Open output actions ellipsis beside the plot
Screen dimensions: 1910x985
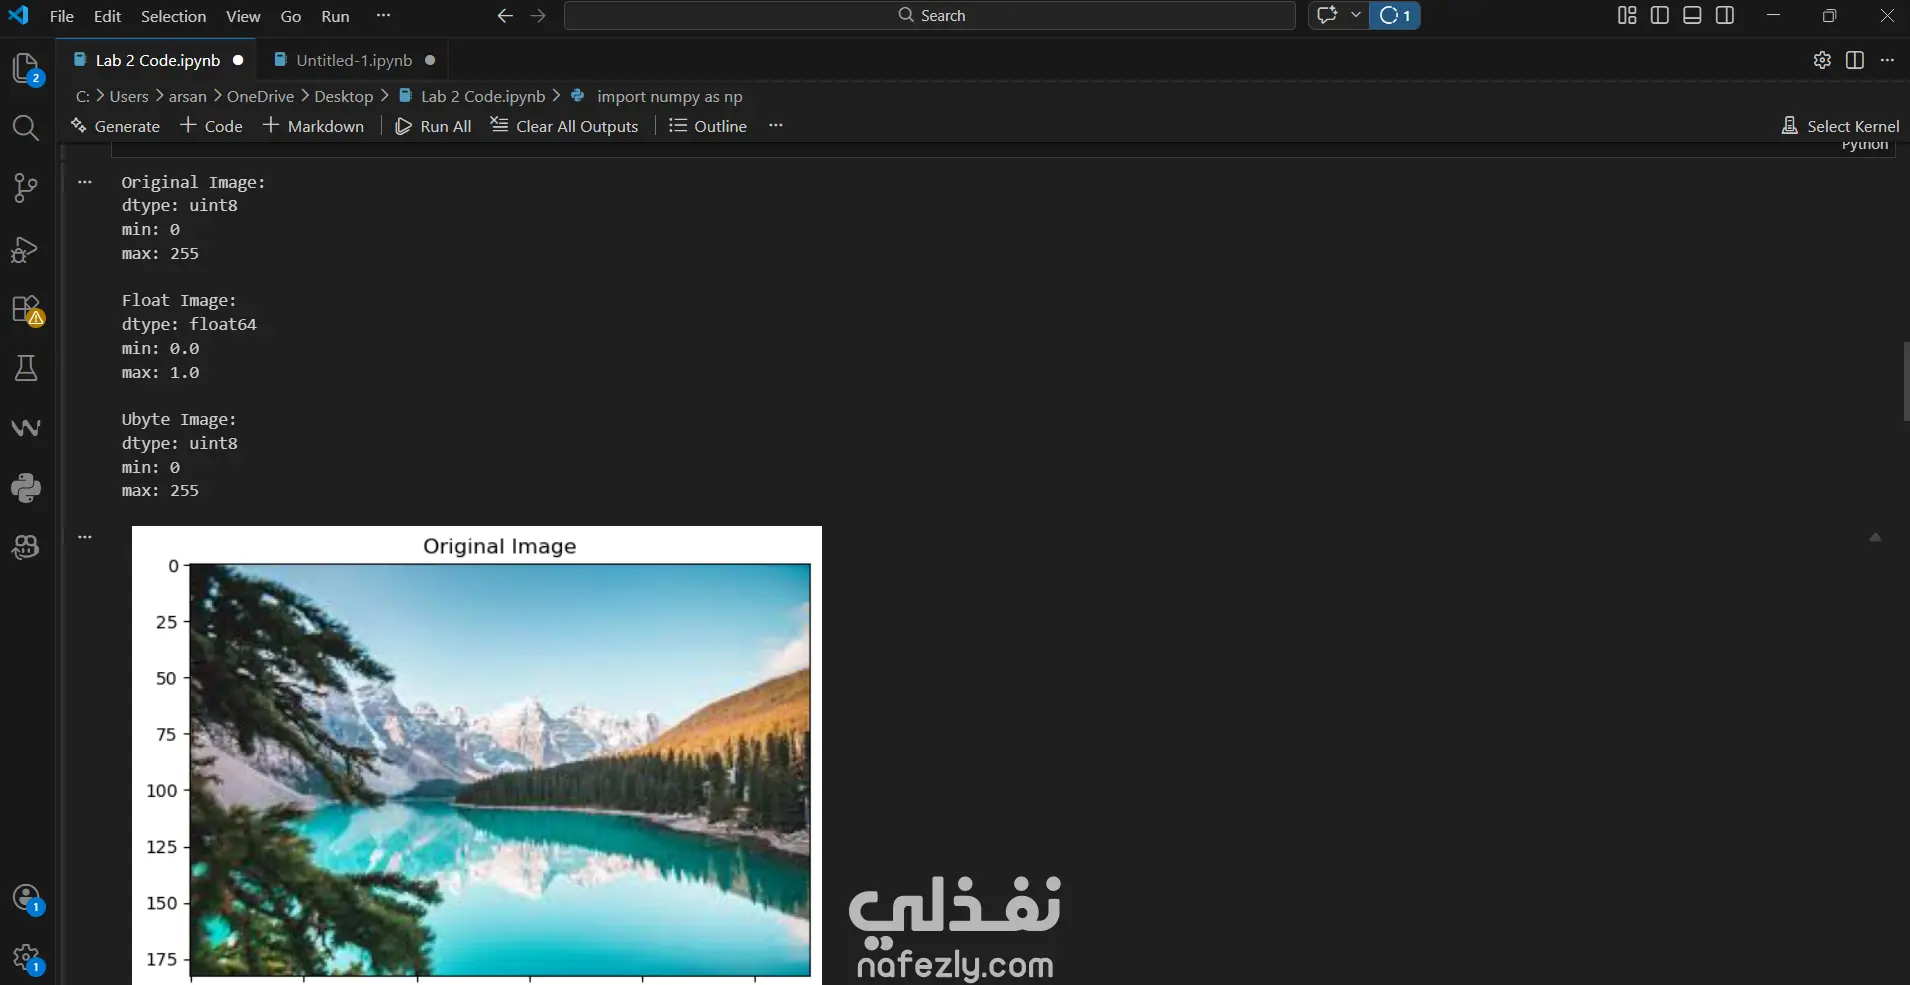(x=85, y=537)
